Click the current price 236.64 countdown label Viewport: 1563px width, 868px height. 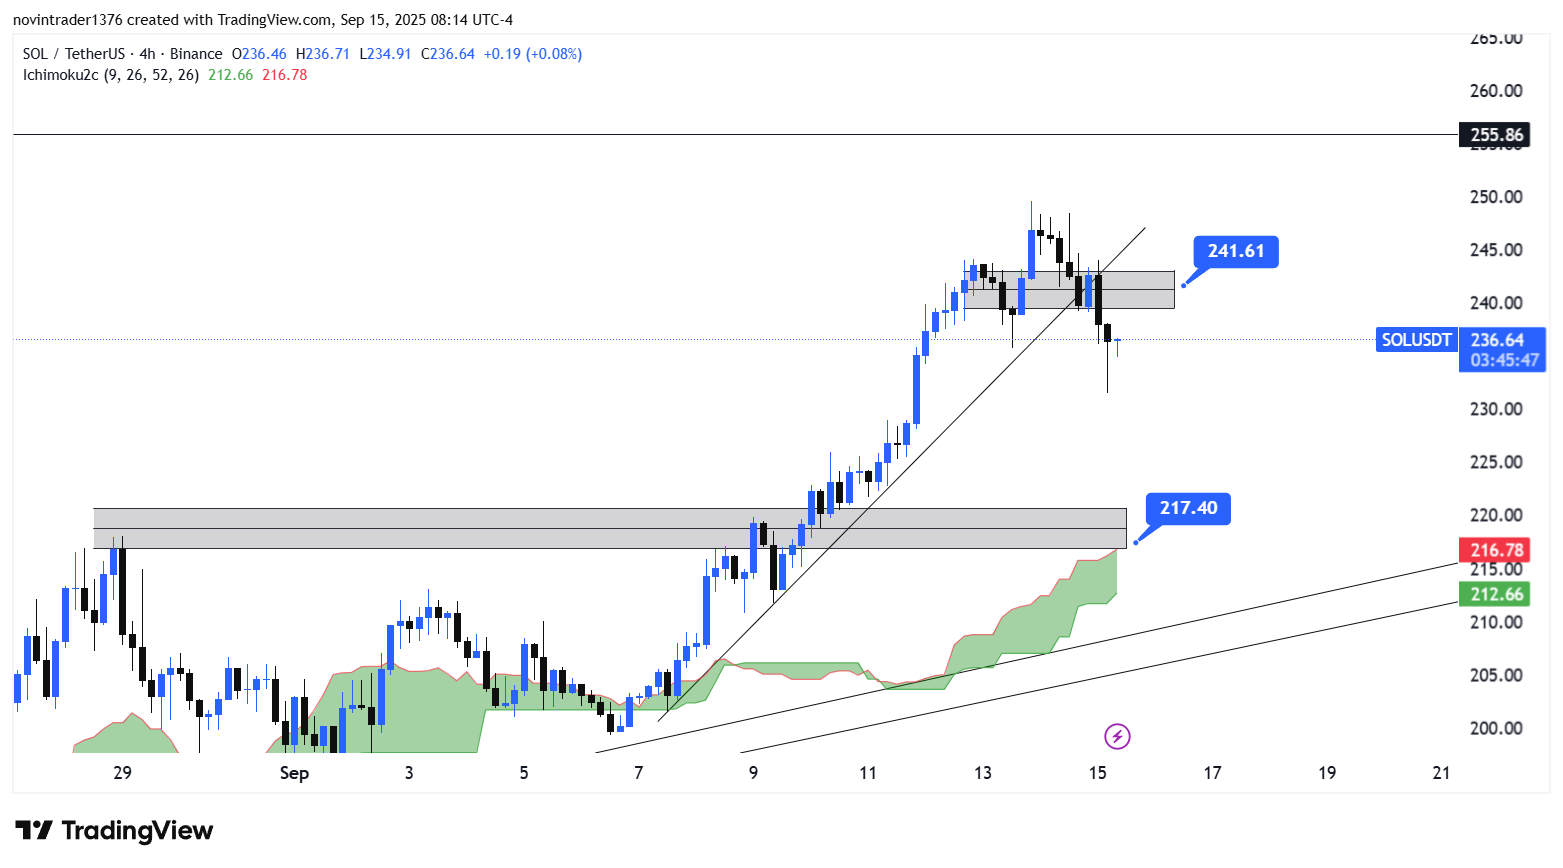[x=1502, y=350]
